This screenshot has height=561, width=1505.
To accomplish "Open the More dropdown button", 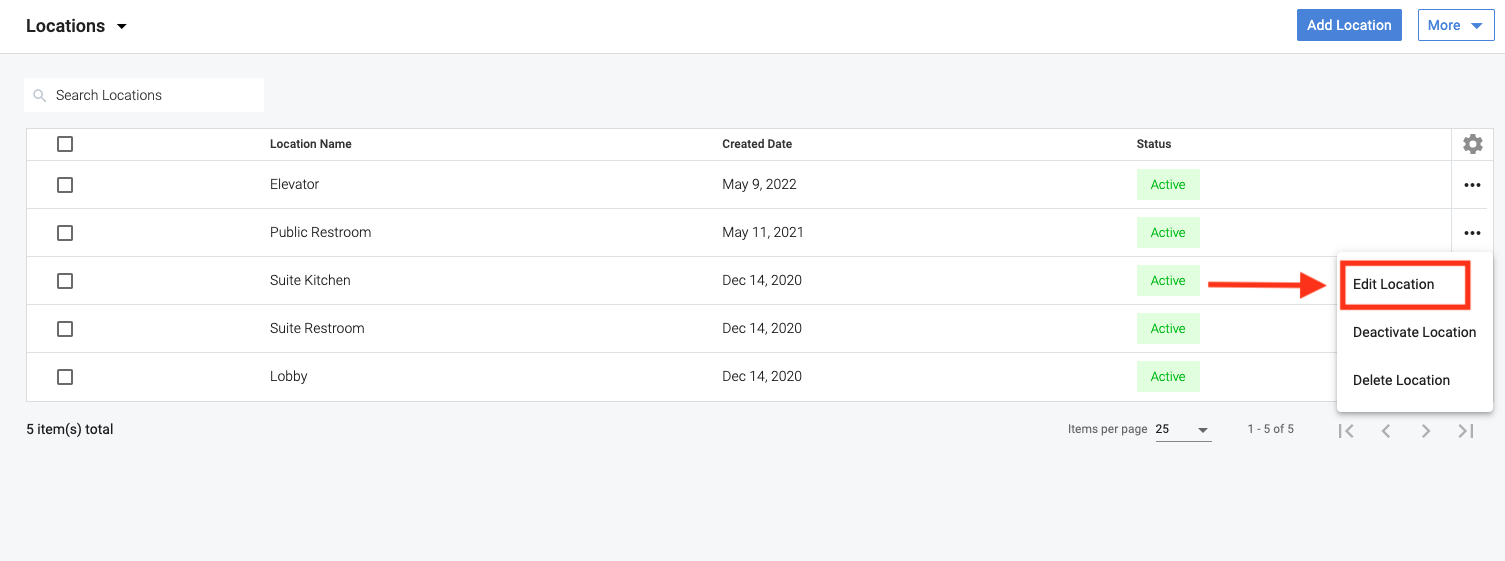I will [x=1455, y=25].
